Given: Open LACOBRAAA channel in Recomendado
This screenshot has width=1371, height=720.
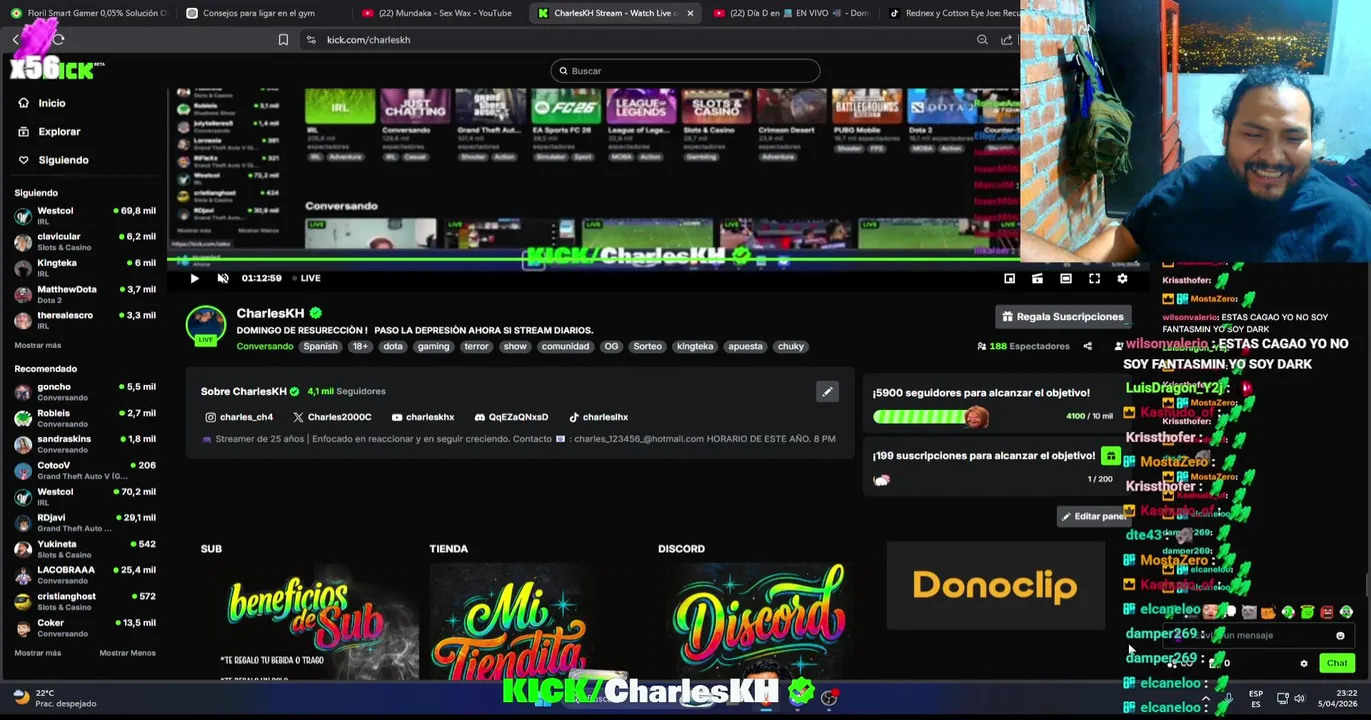Looking at the screenshot, I should (85, 574).
